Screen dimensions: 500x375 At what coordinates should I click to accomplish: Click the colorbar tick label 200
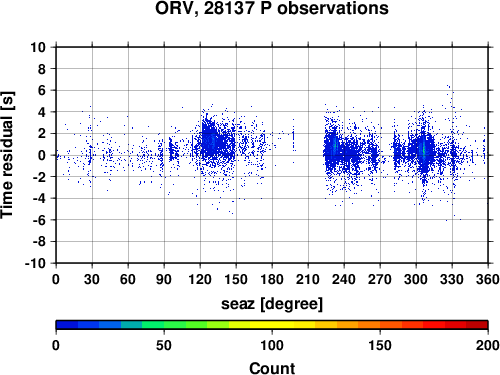click(488, 345)
